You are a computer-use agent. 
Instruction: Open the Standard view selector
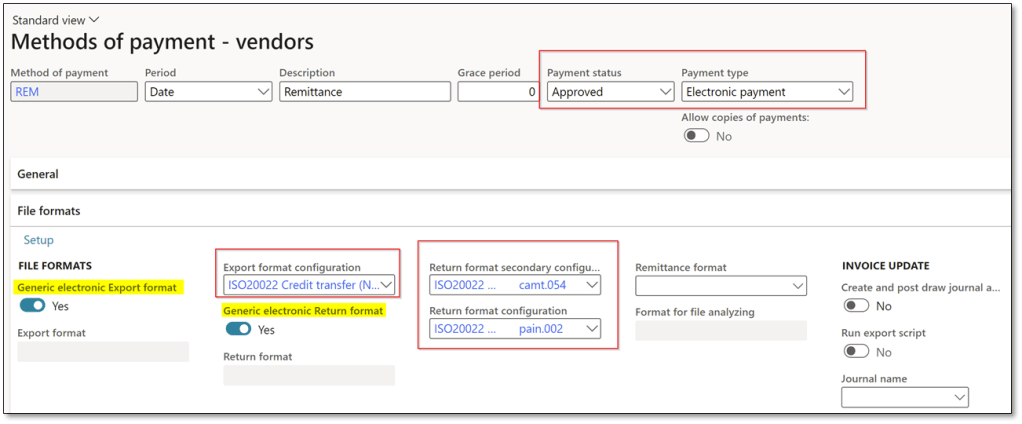[56, 19]
